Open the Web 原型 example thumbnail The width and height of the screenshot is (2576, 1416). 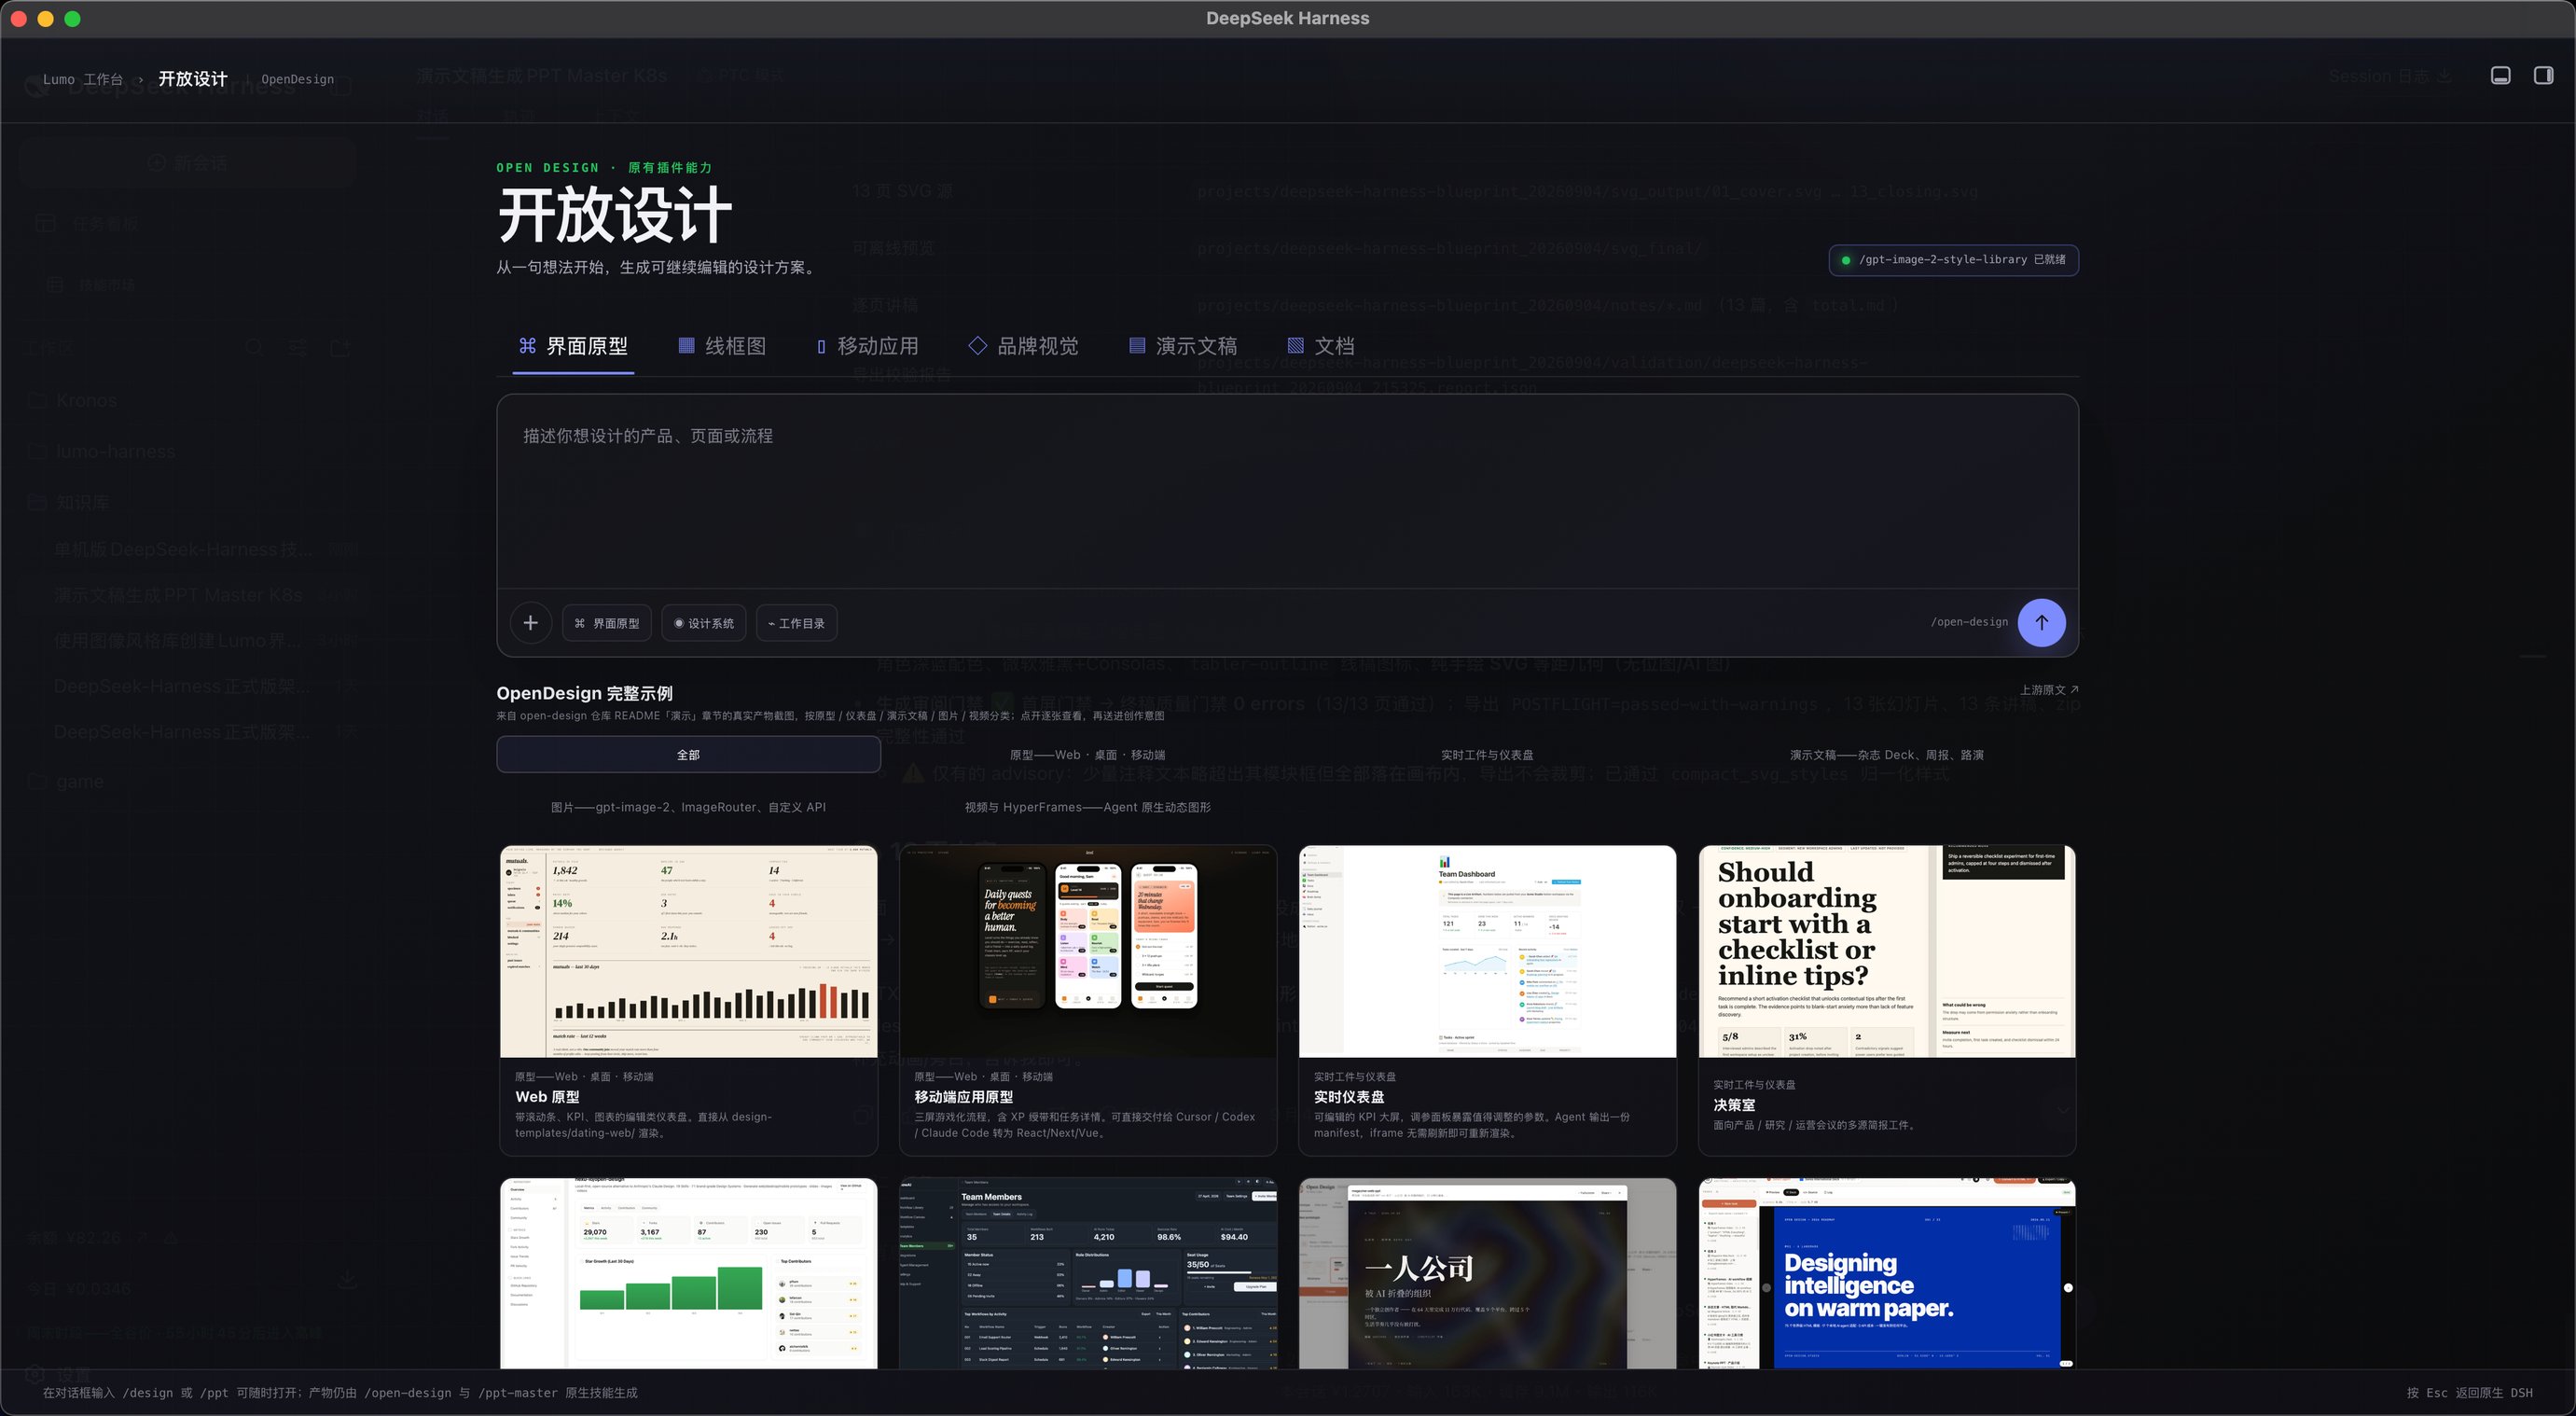coord(688,951)
